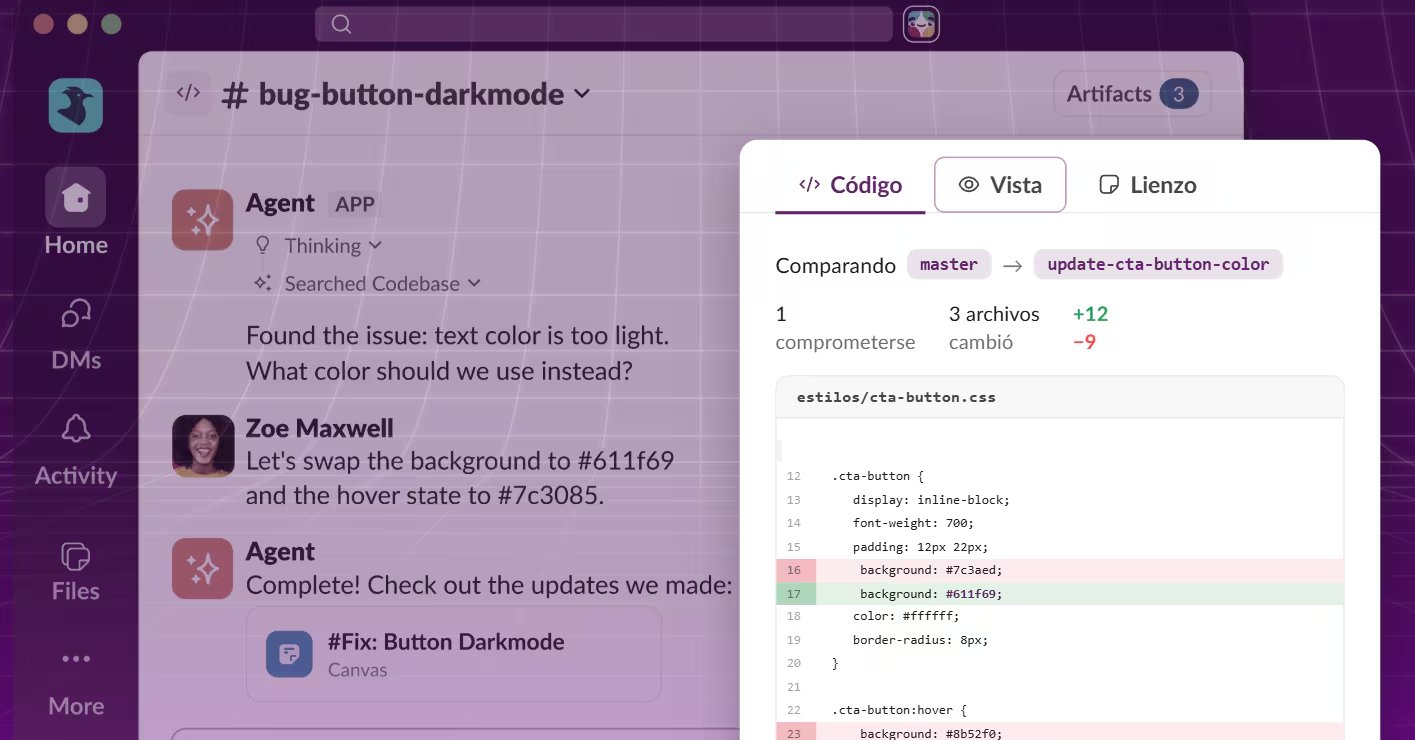The image size is (1415, 740).
Task: Open DMs in the sidebar
Action: (76, 335)
